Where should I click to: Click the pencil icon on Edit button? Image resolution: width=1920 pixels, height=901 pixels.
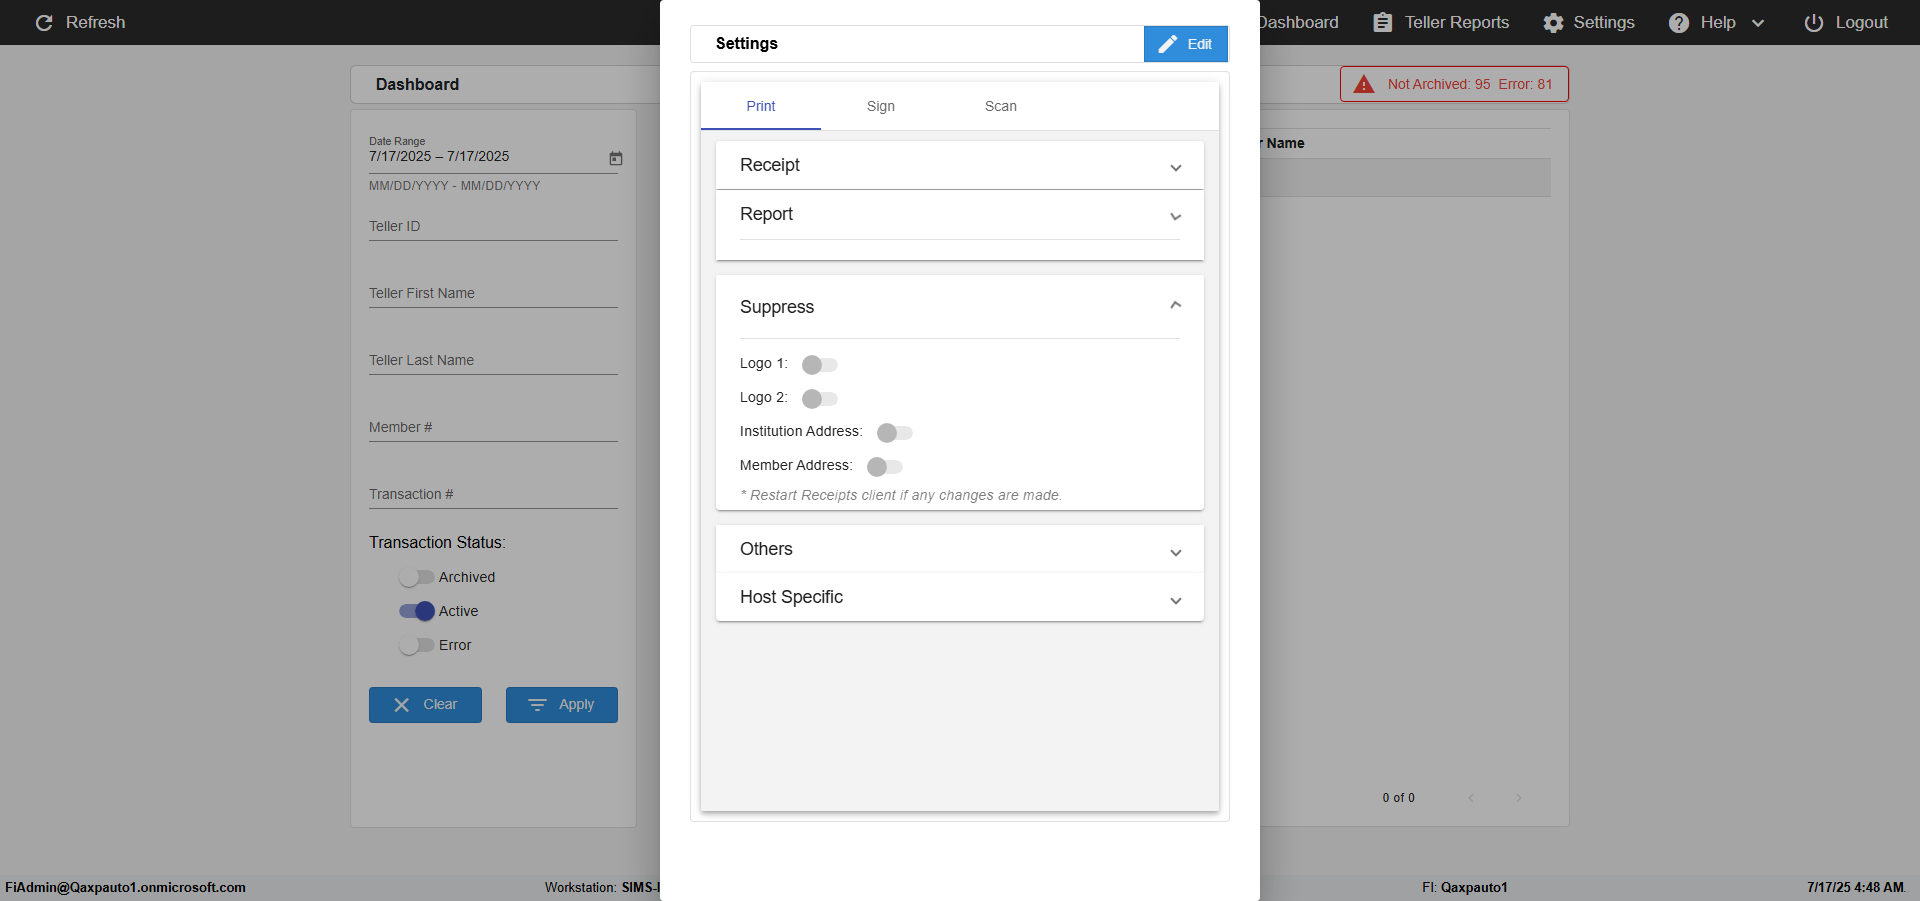(x=1167, y=44)
